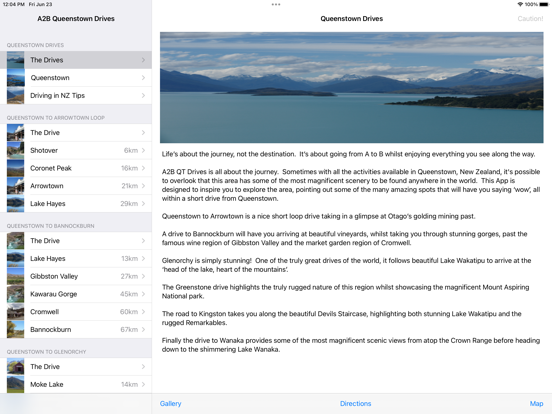
Task: Tap the Queenstown row thumbnail icon
Action: pos(15,78)
